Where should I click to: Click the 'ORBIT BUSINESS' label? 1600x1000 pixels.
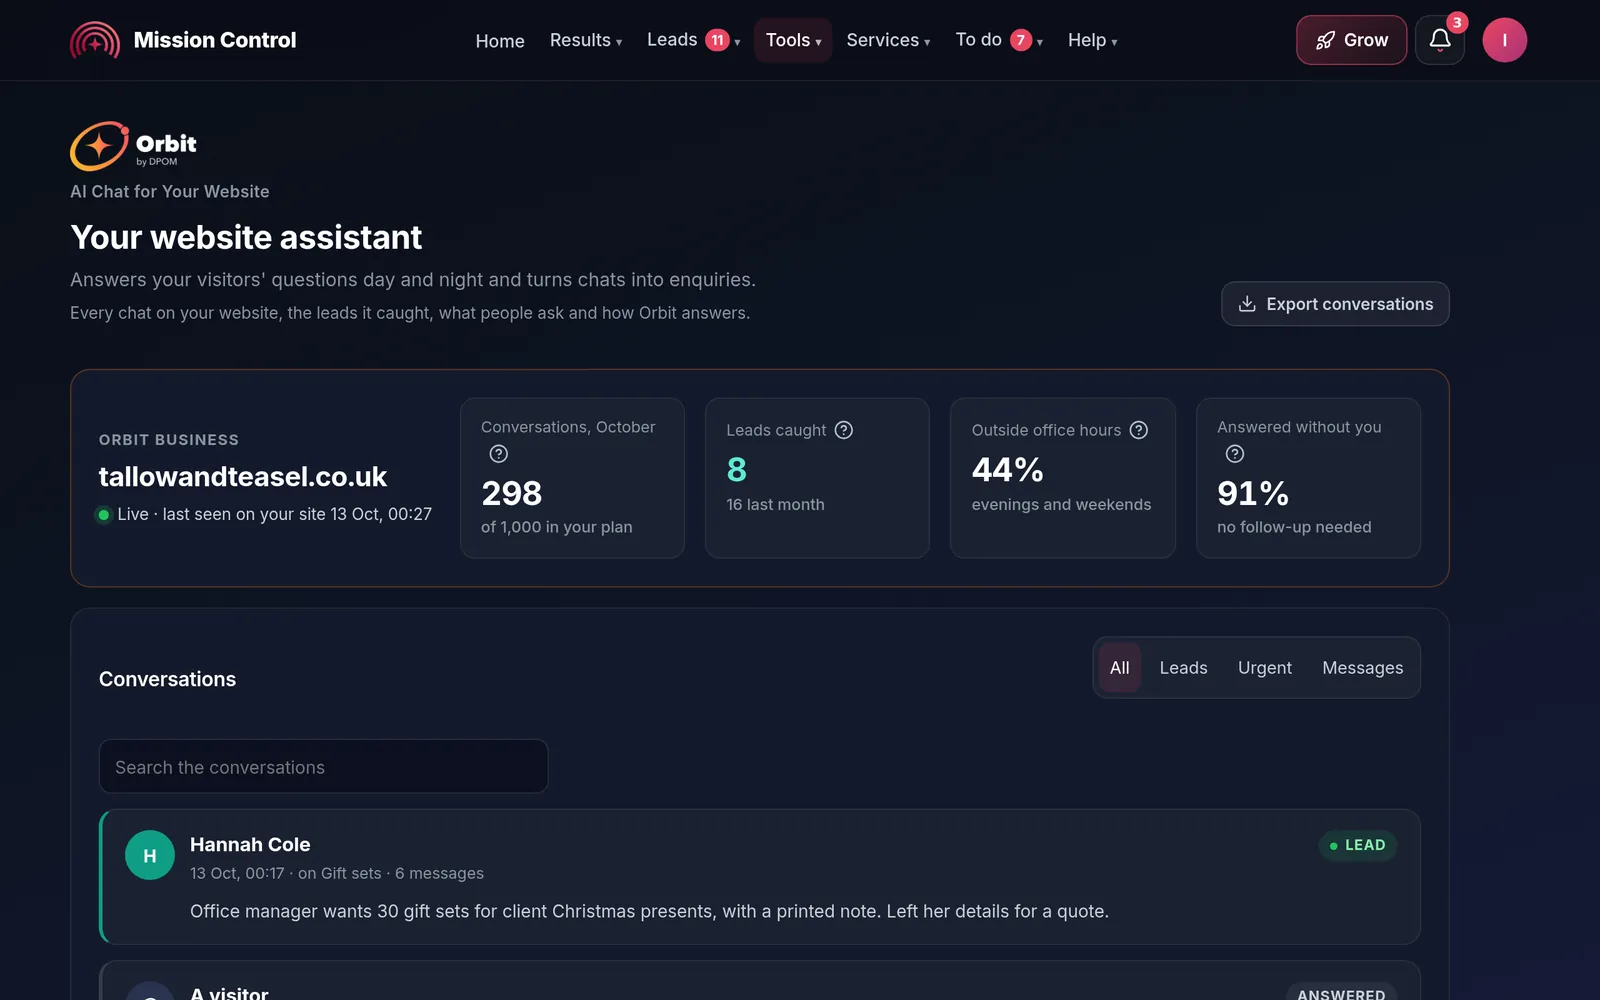[x=169, y=440]
